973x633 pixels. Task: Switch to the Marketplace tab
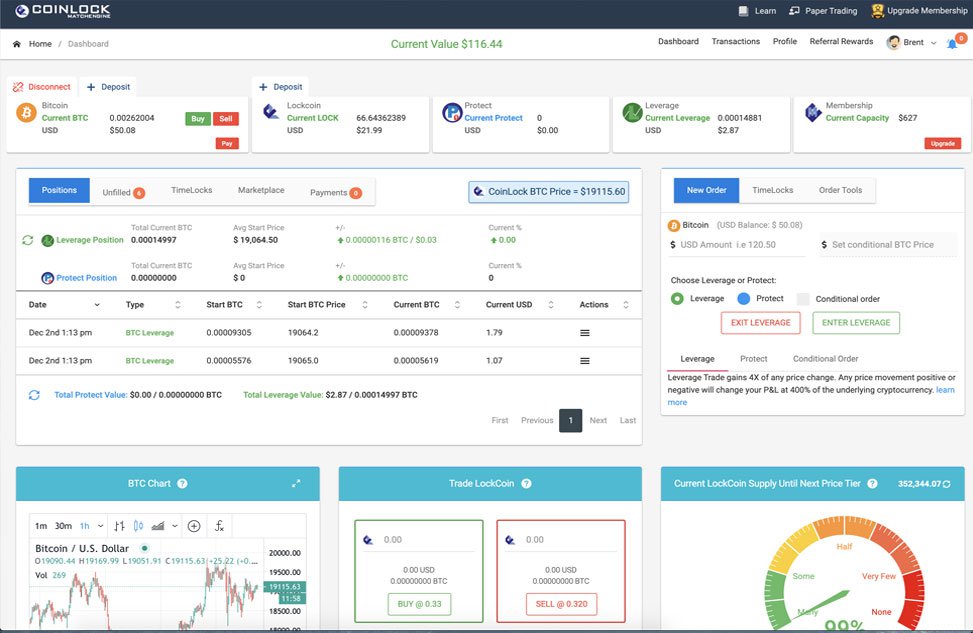click(261, 190)
